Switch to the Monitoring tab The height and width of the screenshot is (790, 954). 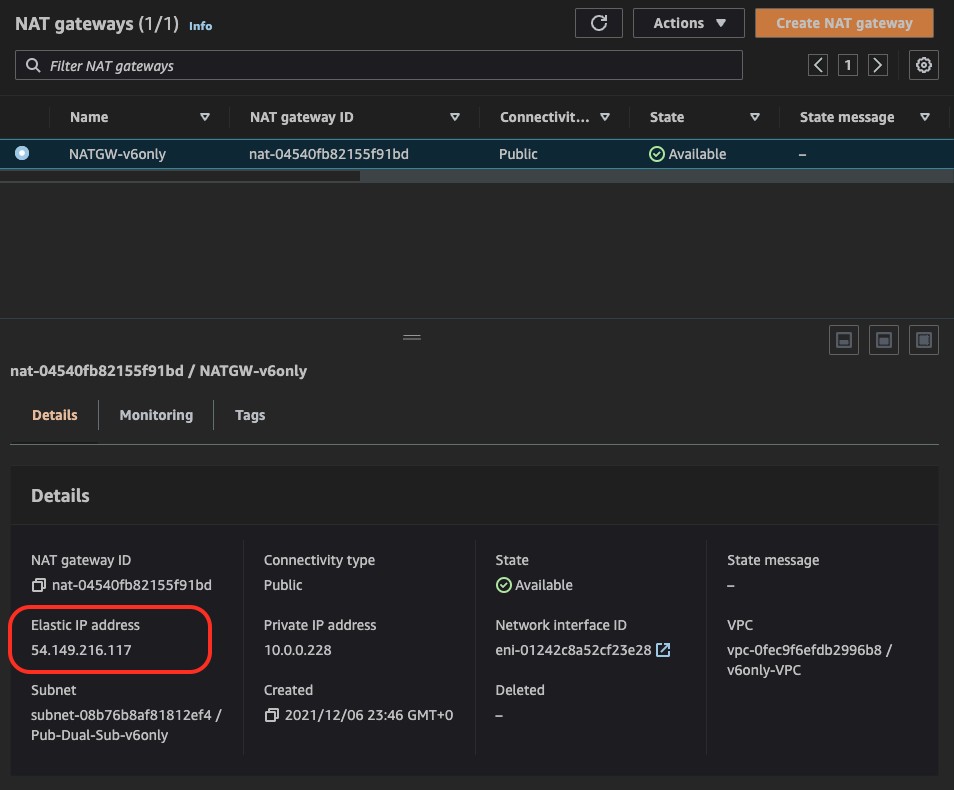pyautogui.click(x=156, y=415)
